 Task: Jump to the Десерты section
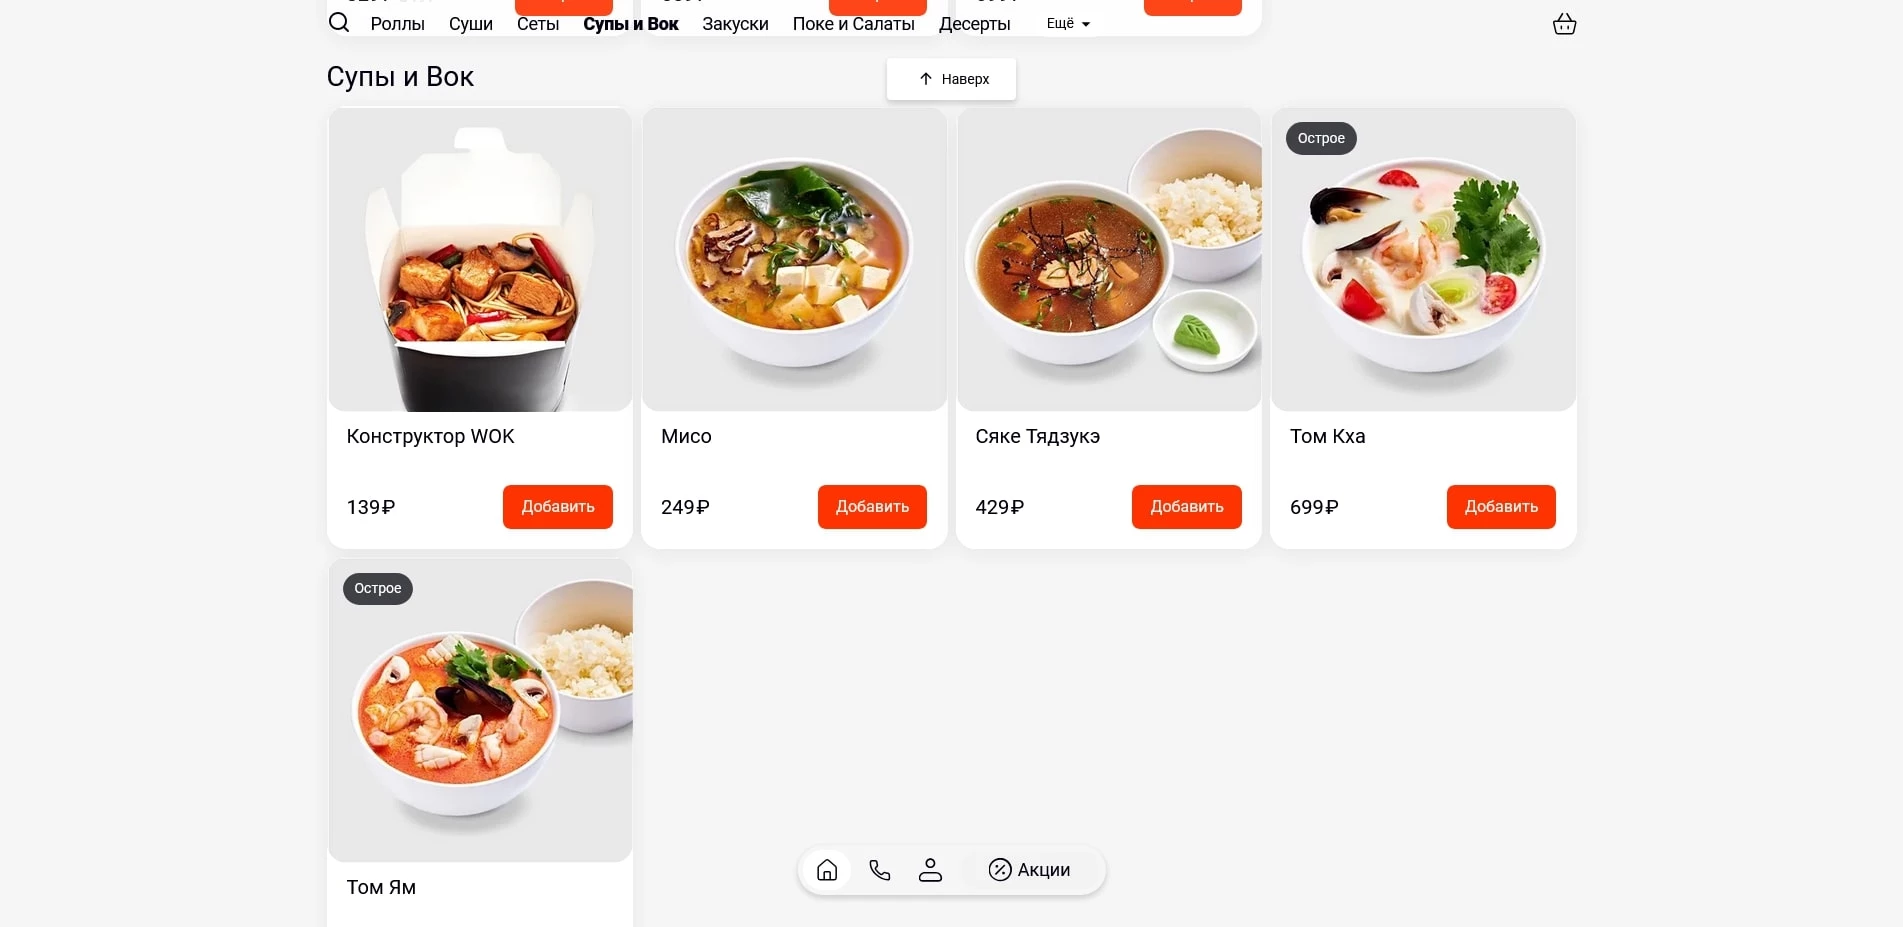[x=974, y=24]
